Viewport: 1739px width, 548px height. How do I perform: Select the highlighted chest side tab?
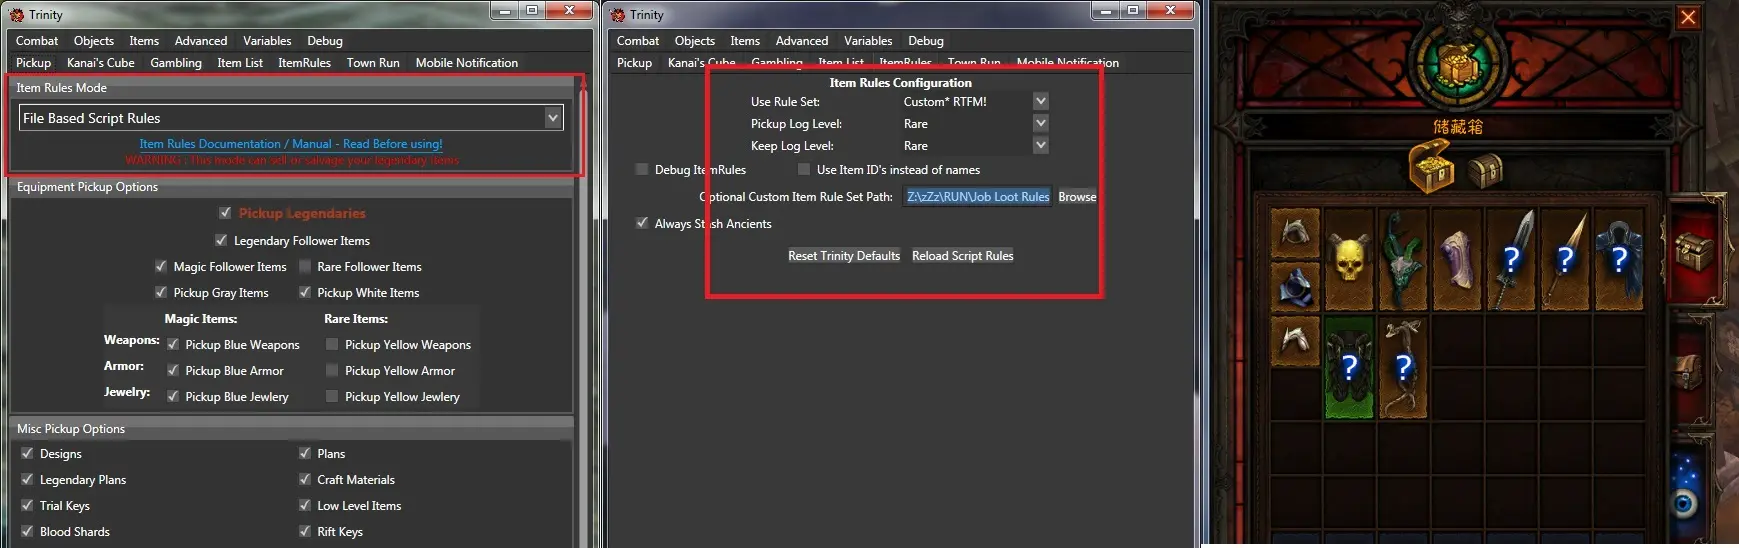[1695, 250]
